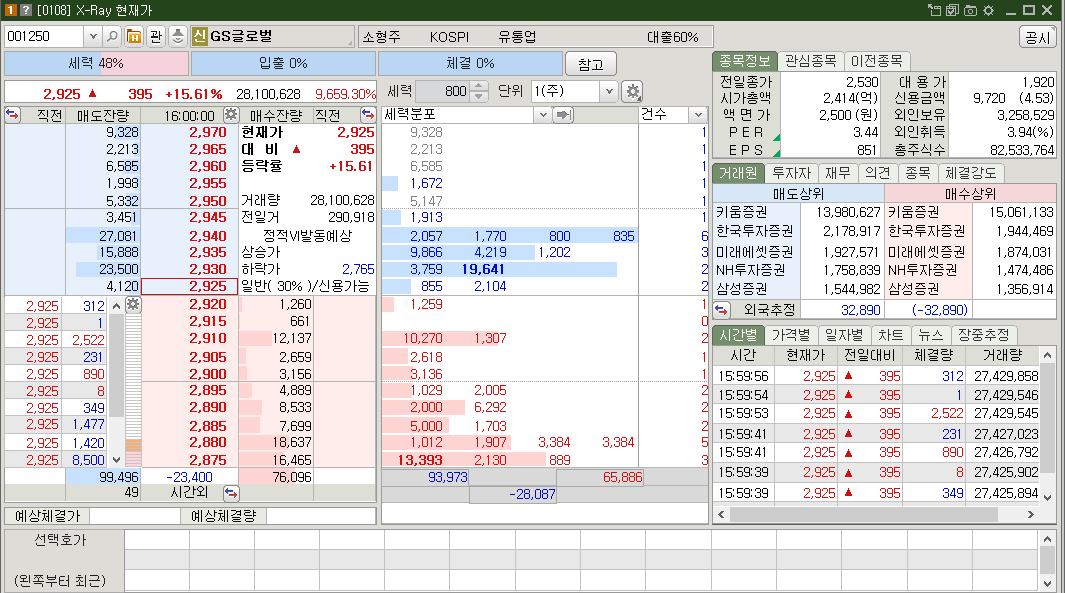Switch to the 가격별 tab
The height and width of the screenshot is (593, 1065).
click(791, 335)
